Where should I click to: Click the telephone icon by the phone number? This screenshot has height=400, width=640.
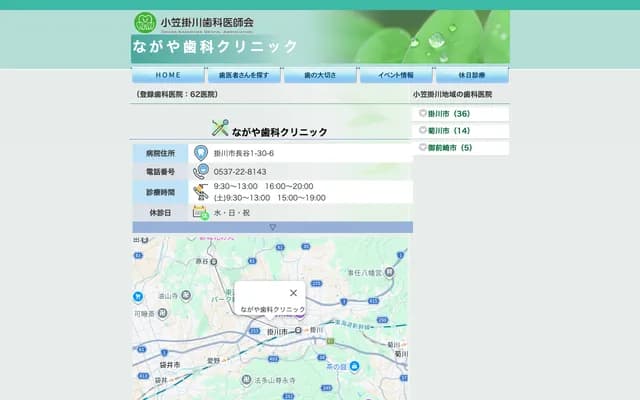pos(200,171)
